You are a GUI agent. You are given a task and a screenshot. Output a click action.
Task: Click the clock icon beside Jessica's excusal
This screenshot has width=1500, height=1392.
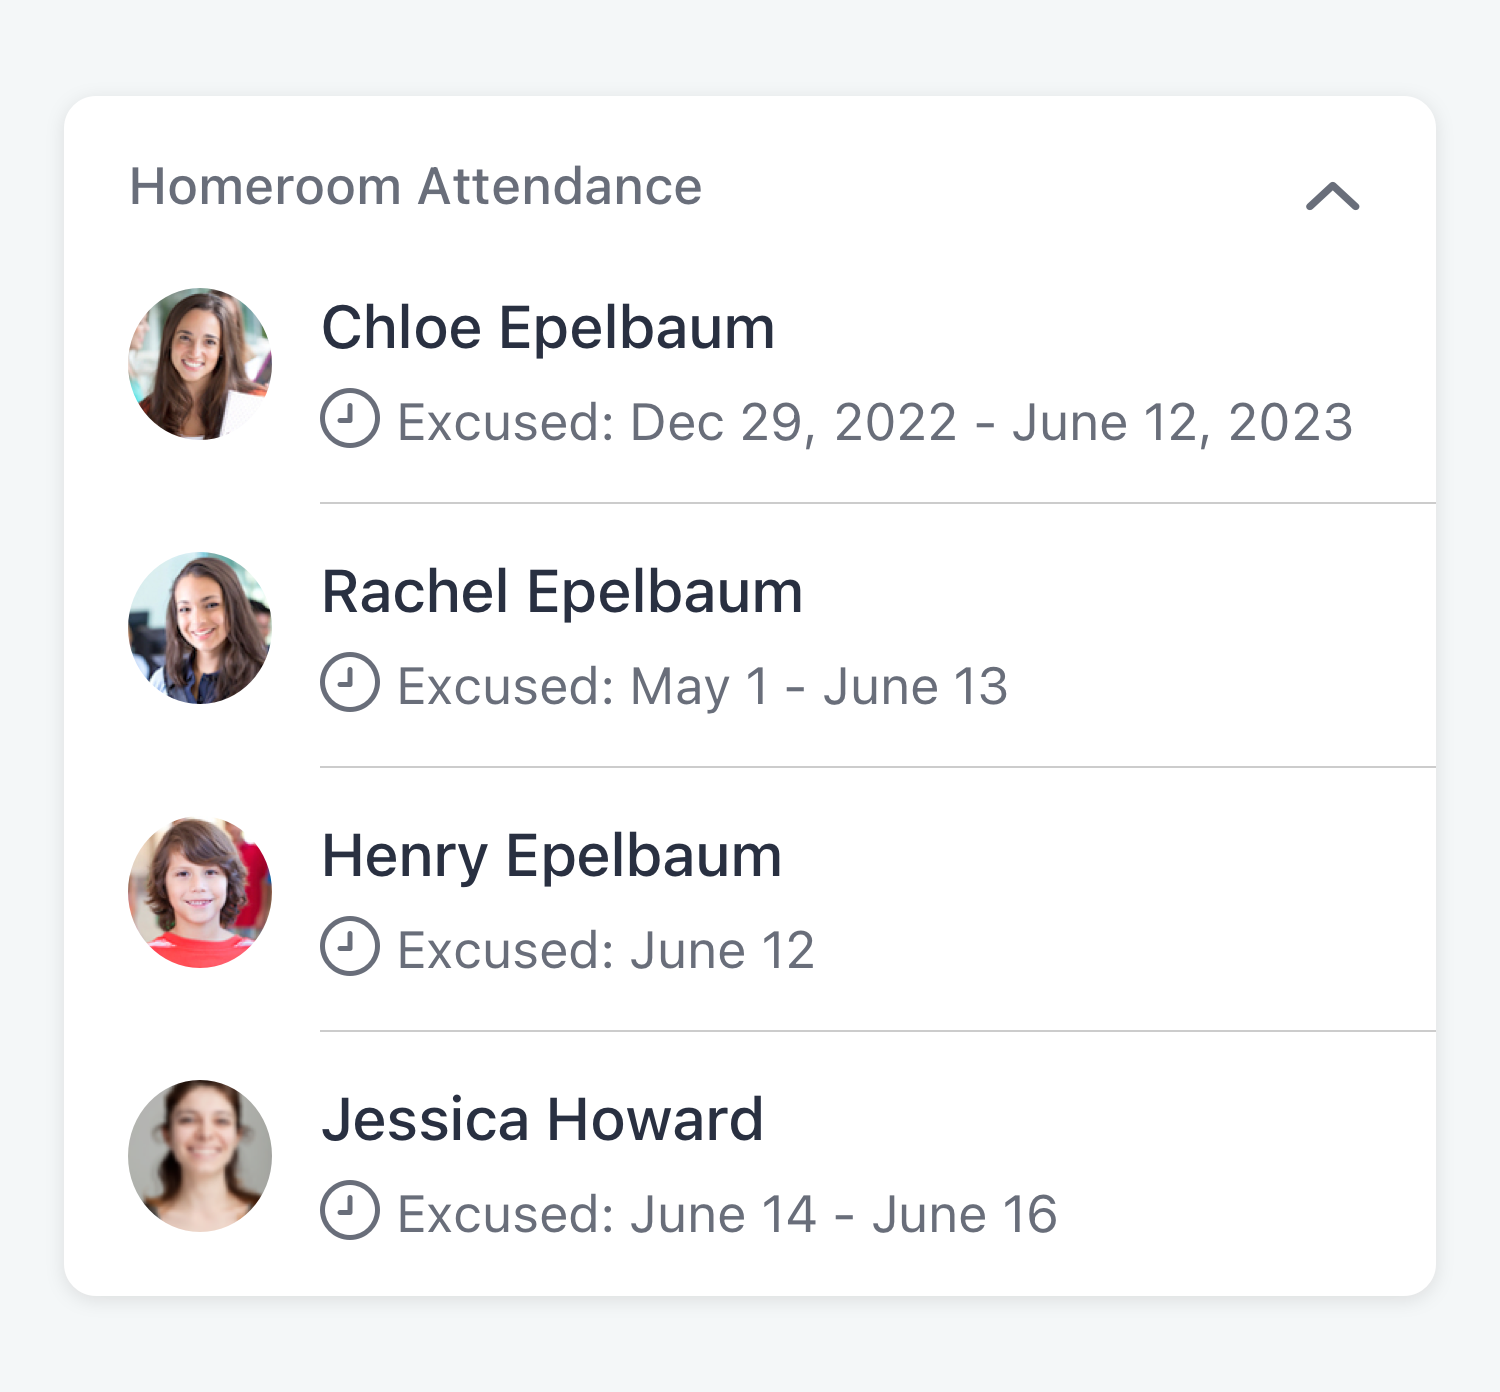click(x=350, y=1210)
